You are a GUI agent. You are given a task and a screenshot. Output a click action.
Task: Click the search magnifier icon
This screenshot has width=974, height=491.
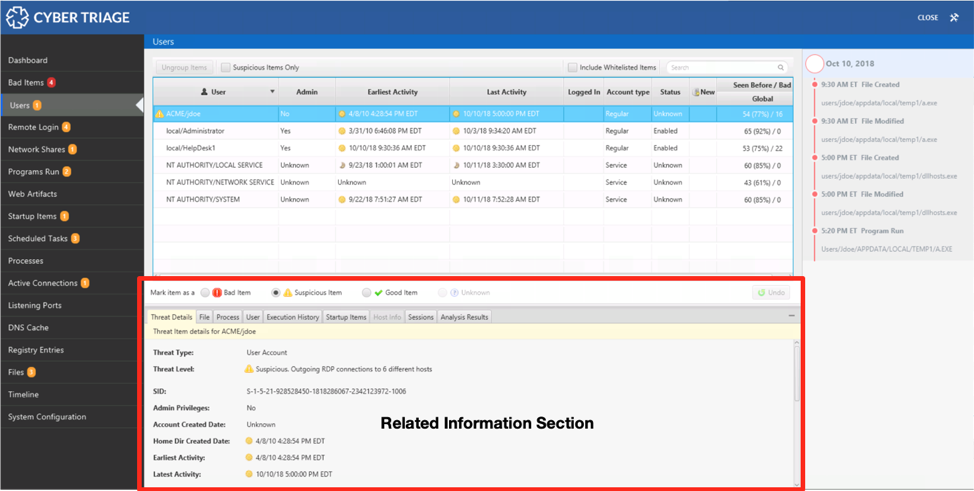[x=781, y=67]
